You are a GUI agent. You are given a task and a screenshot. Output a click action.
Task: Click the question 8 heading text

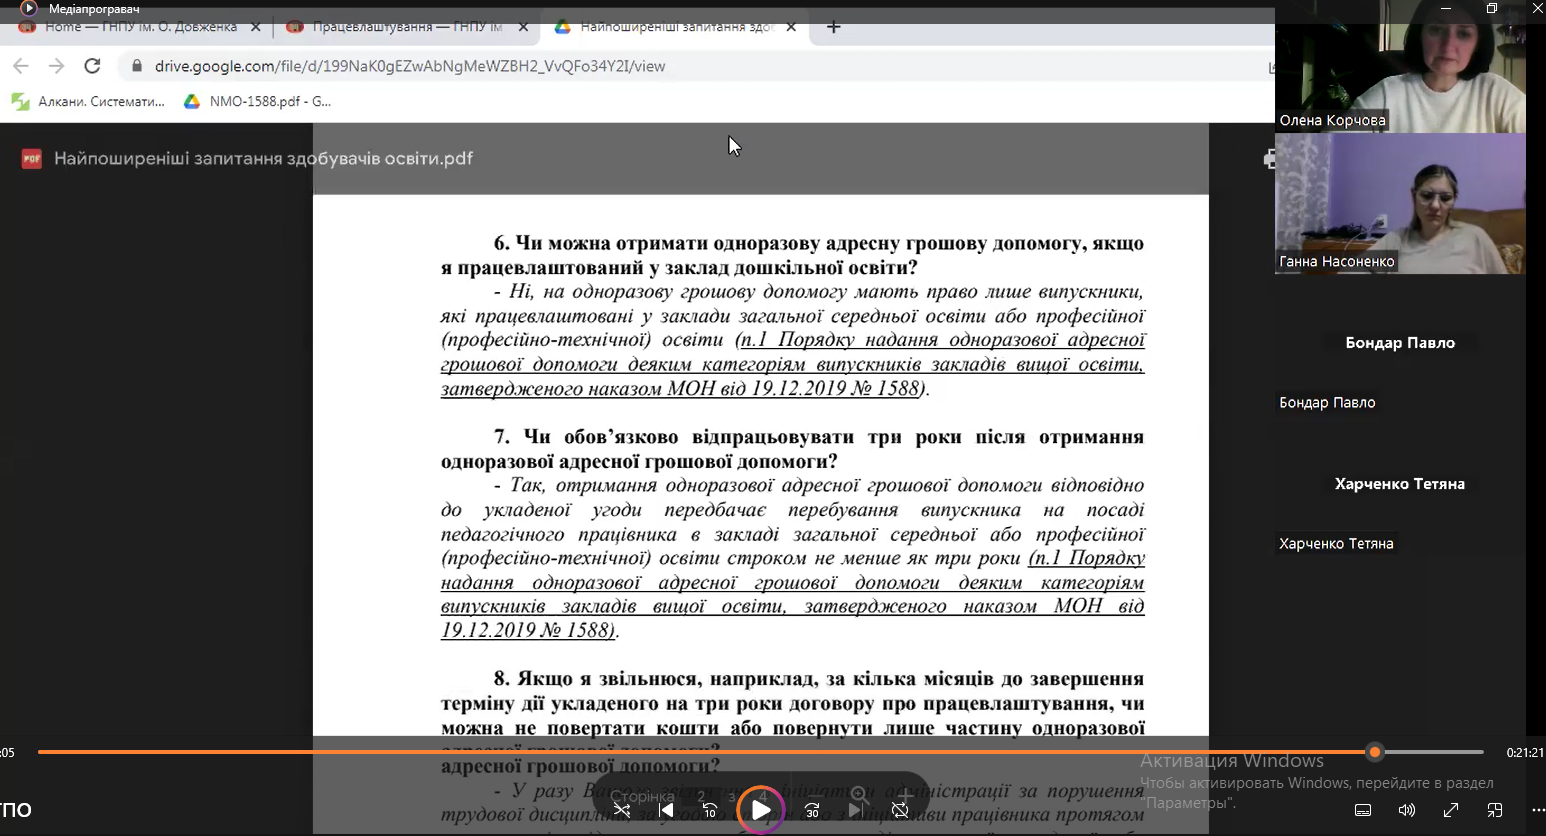tap(792, 722)
